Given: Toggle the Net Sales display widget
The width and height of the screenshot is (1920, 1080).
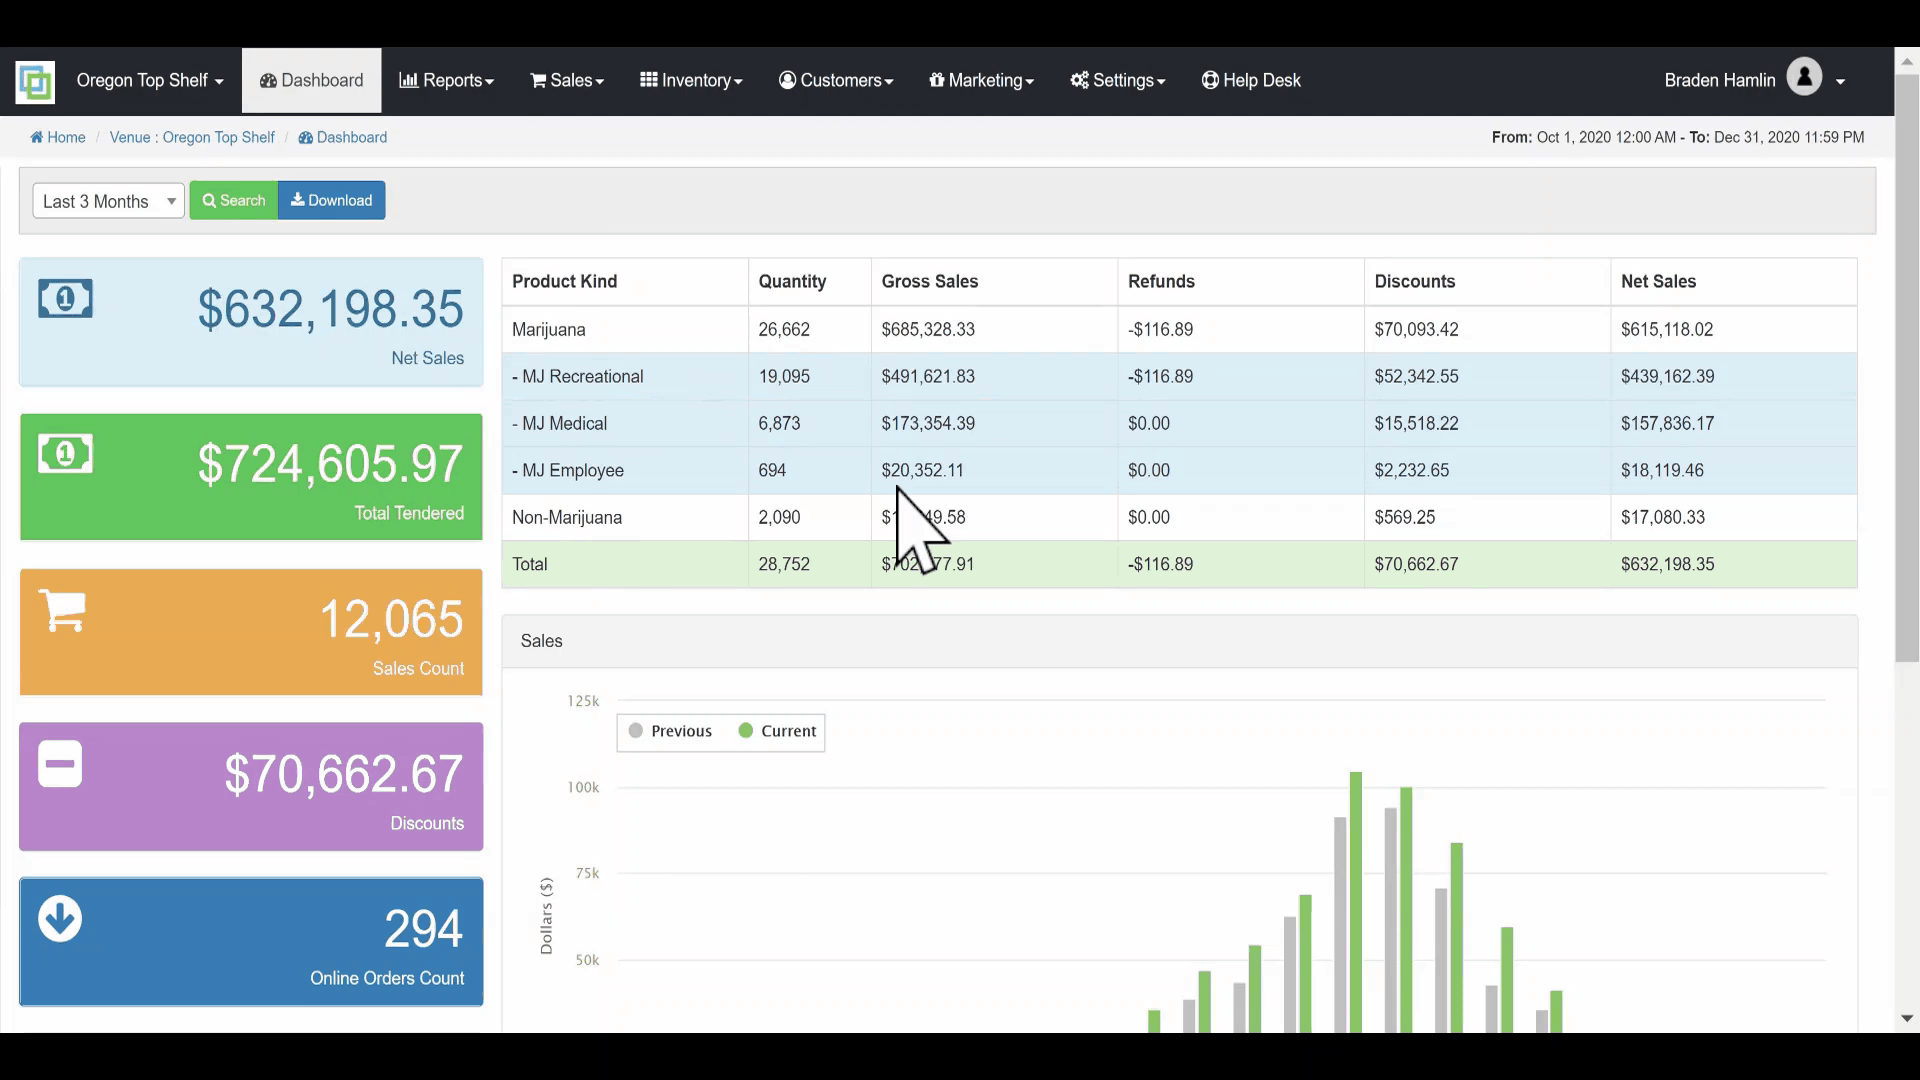Looking at the screenshot, I should click(251, 322).
